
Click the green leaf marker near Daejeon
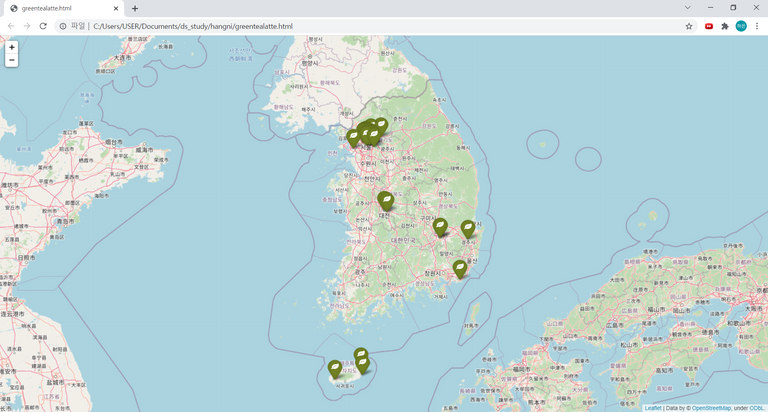(386, 201)
